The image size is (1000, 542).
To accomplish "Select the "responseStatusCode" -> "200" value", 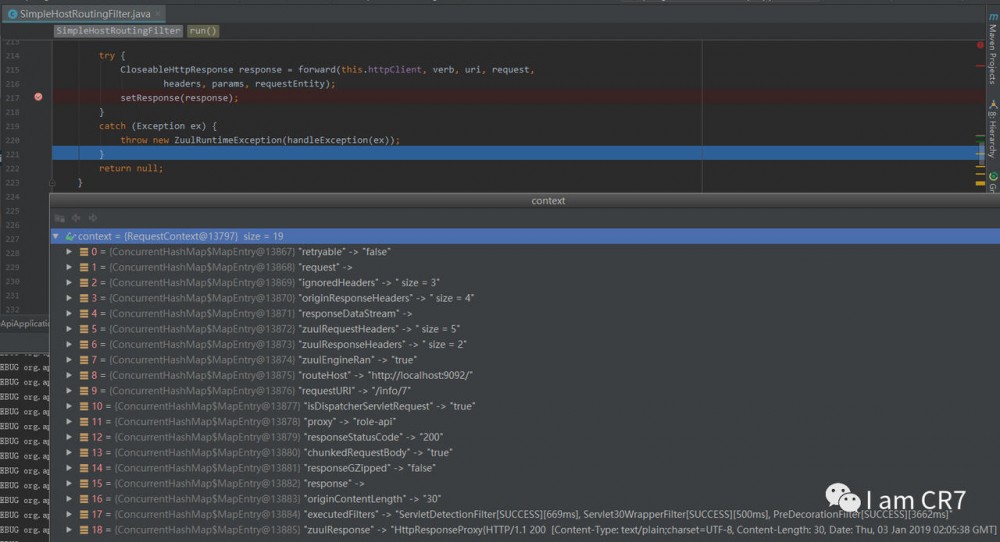I will (374, 437).
